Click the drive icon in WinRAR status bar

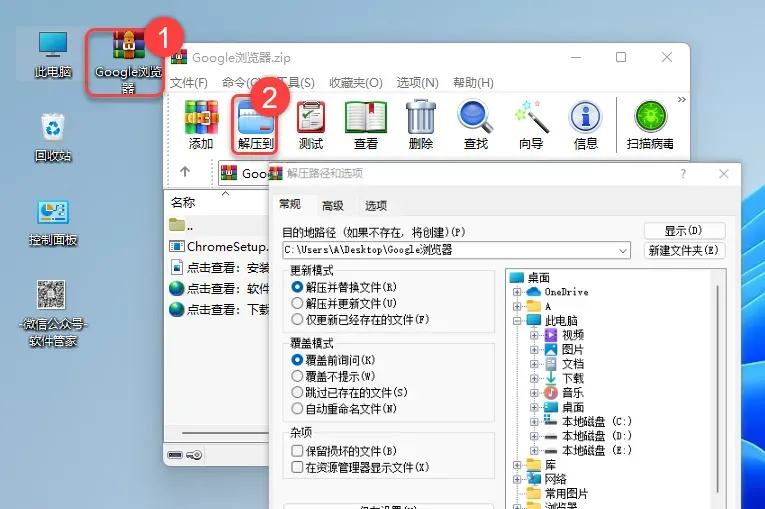(175, 455)
